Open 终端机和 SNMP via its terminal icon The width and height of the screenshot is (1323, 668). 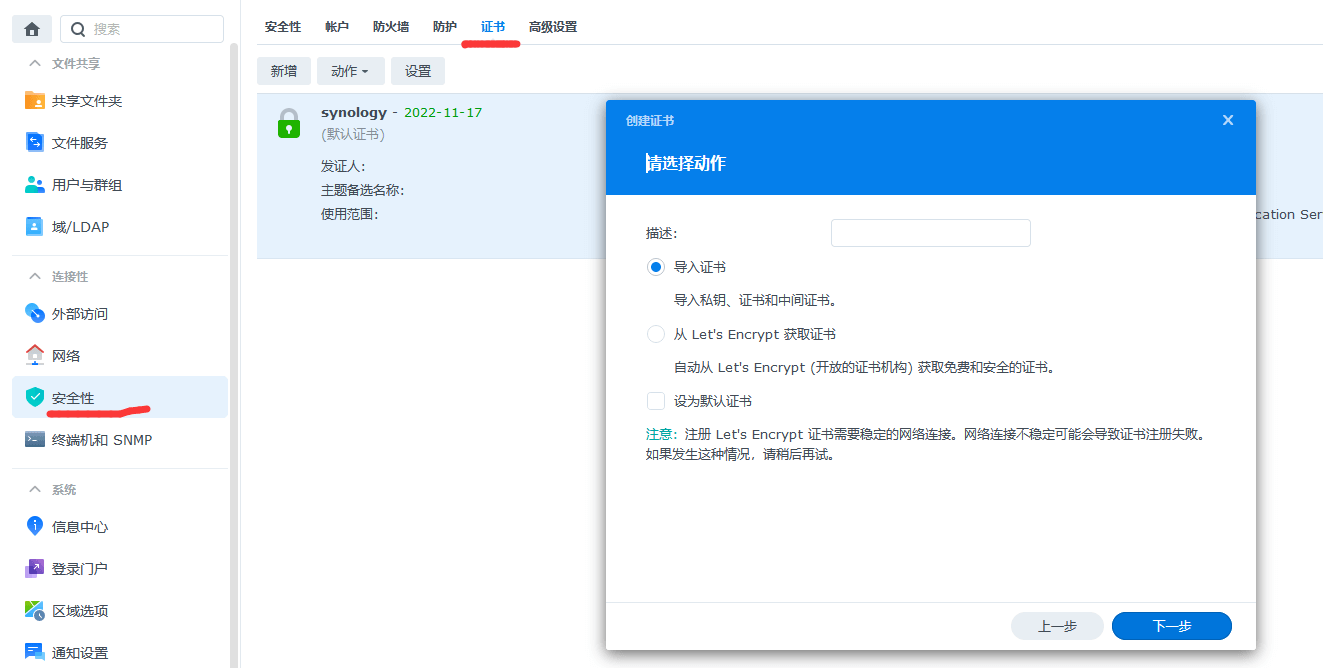[35, 440]
